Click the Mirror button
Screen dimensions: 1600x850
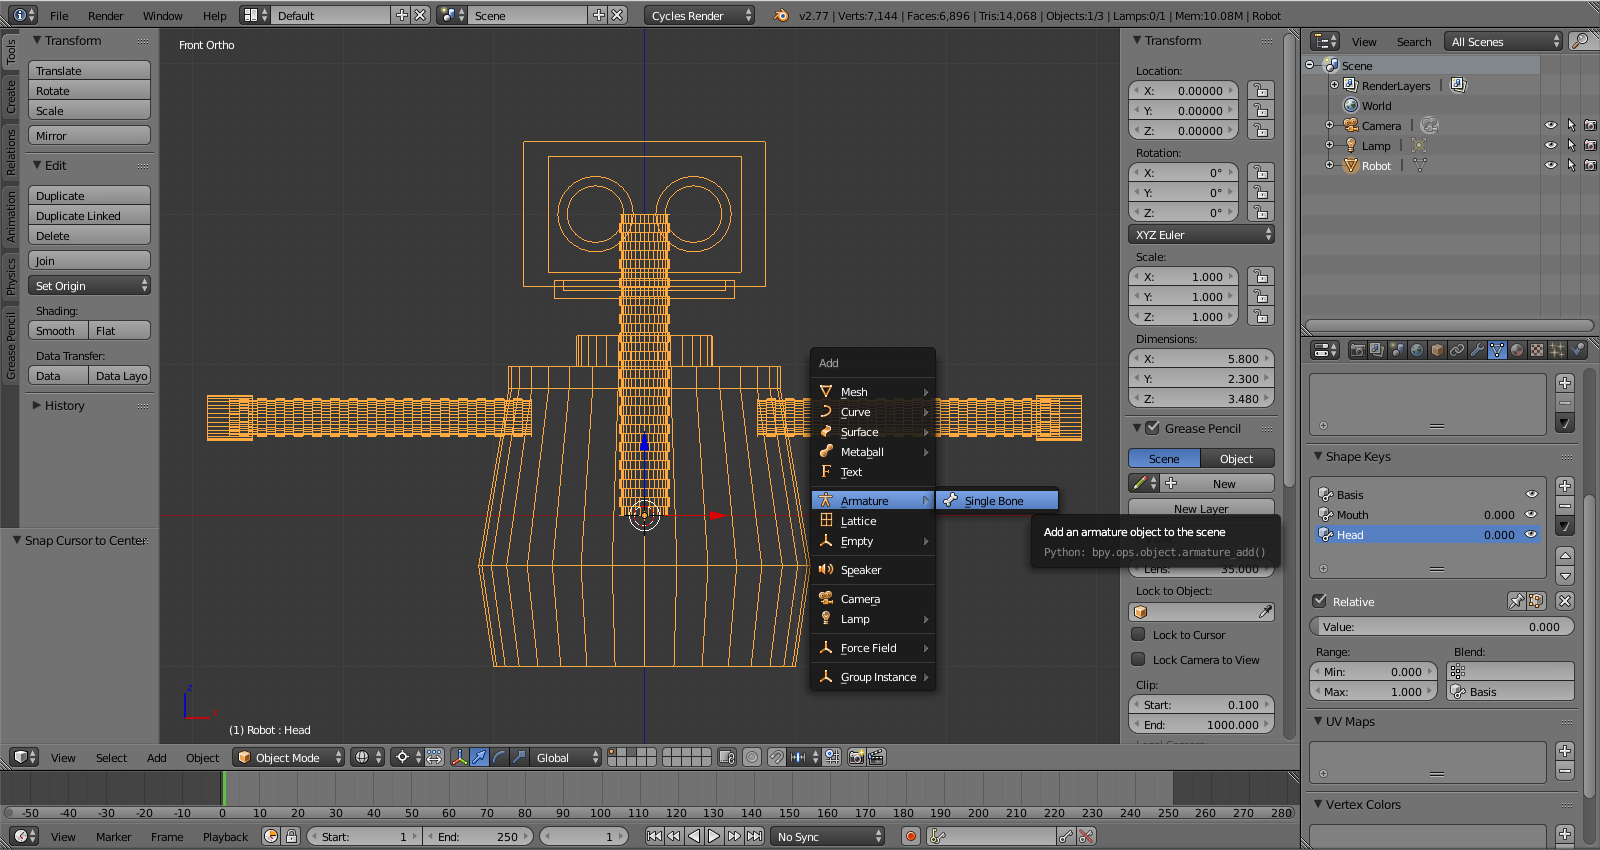pyautogui.click(x=90, y=135)
